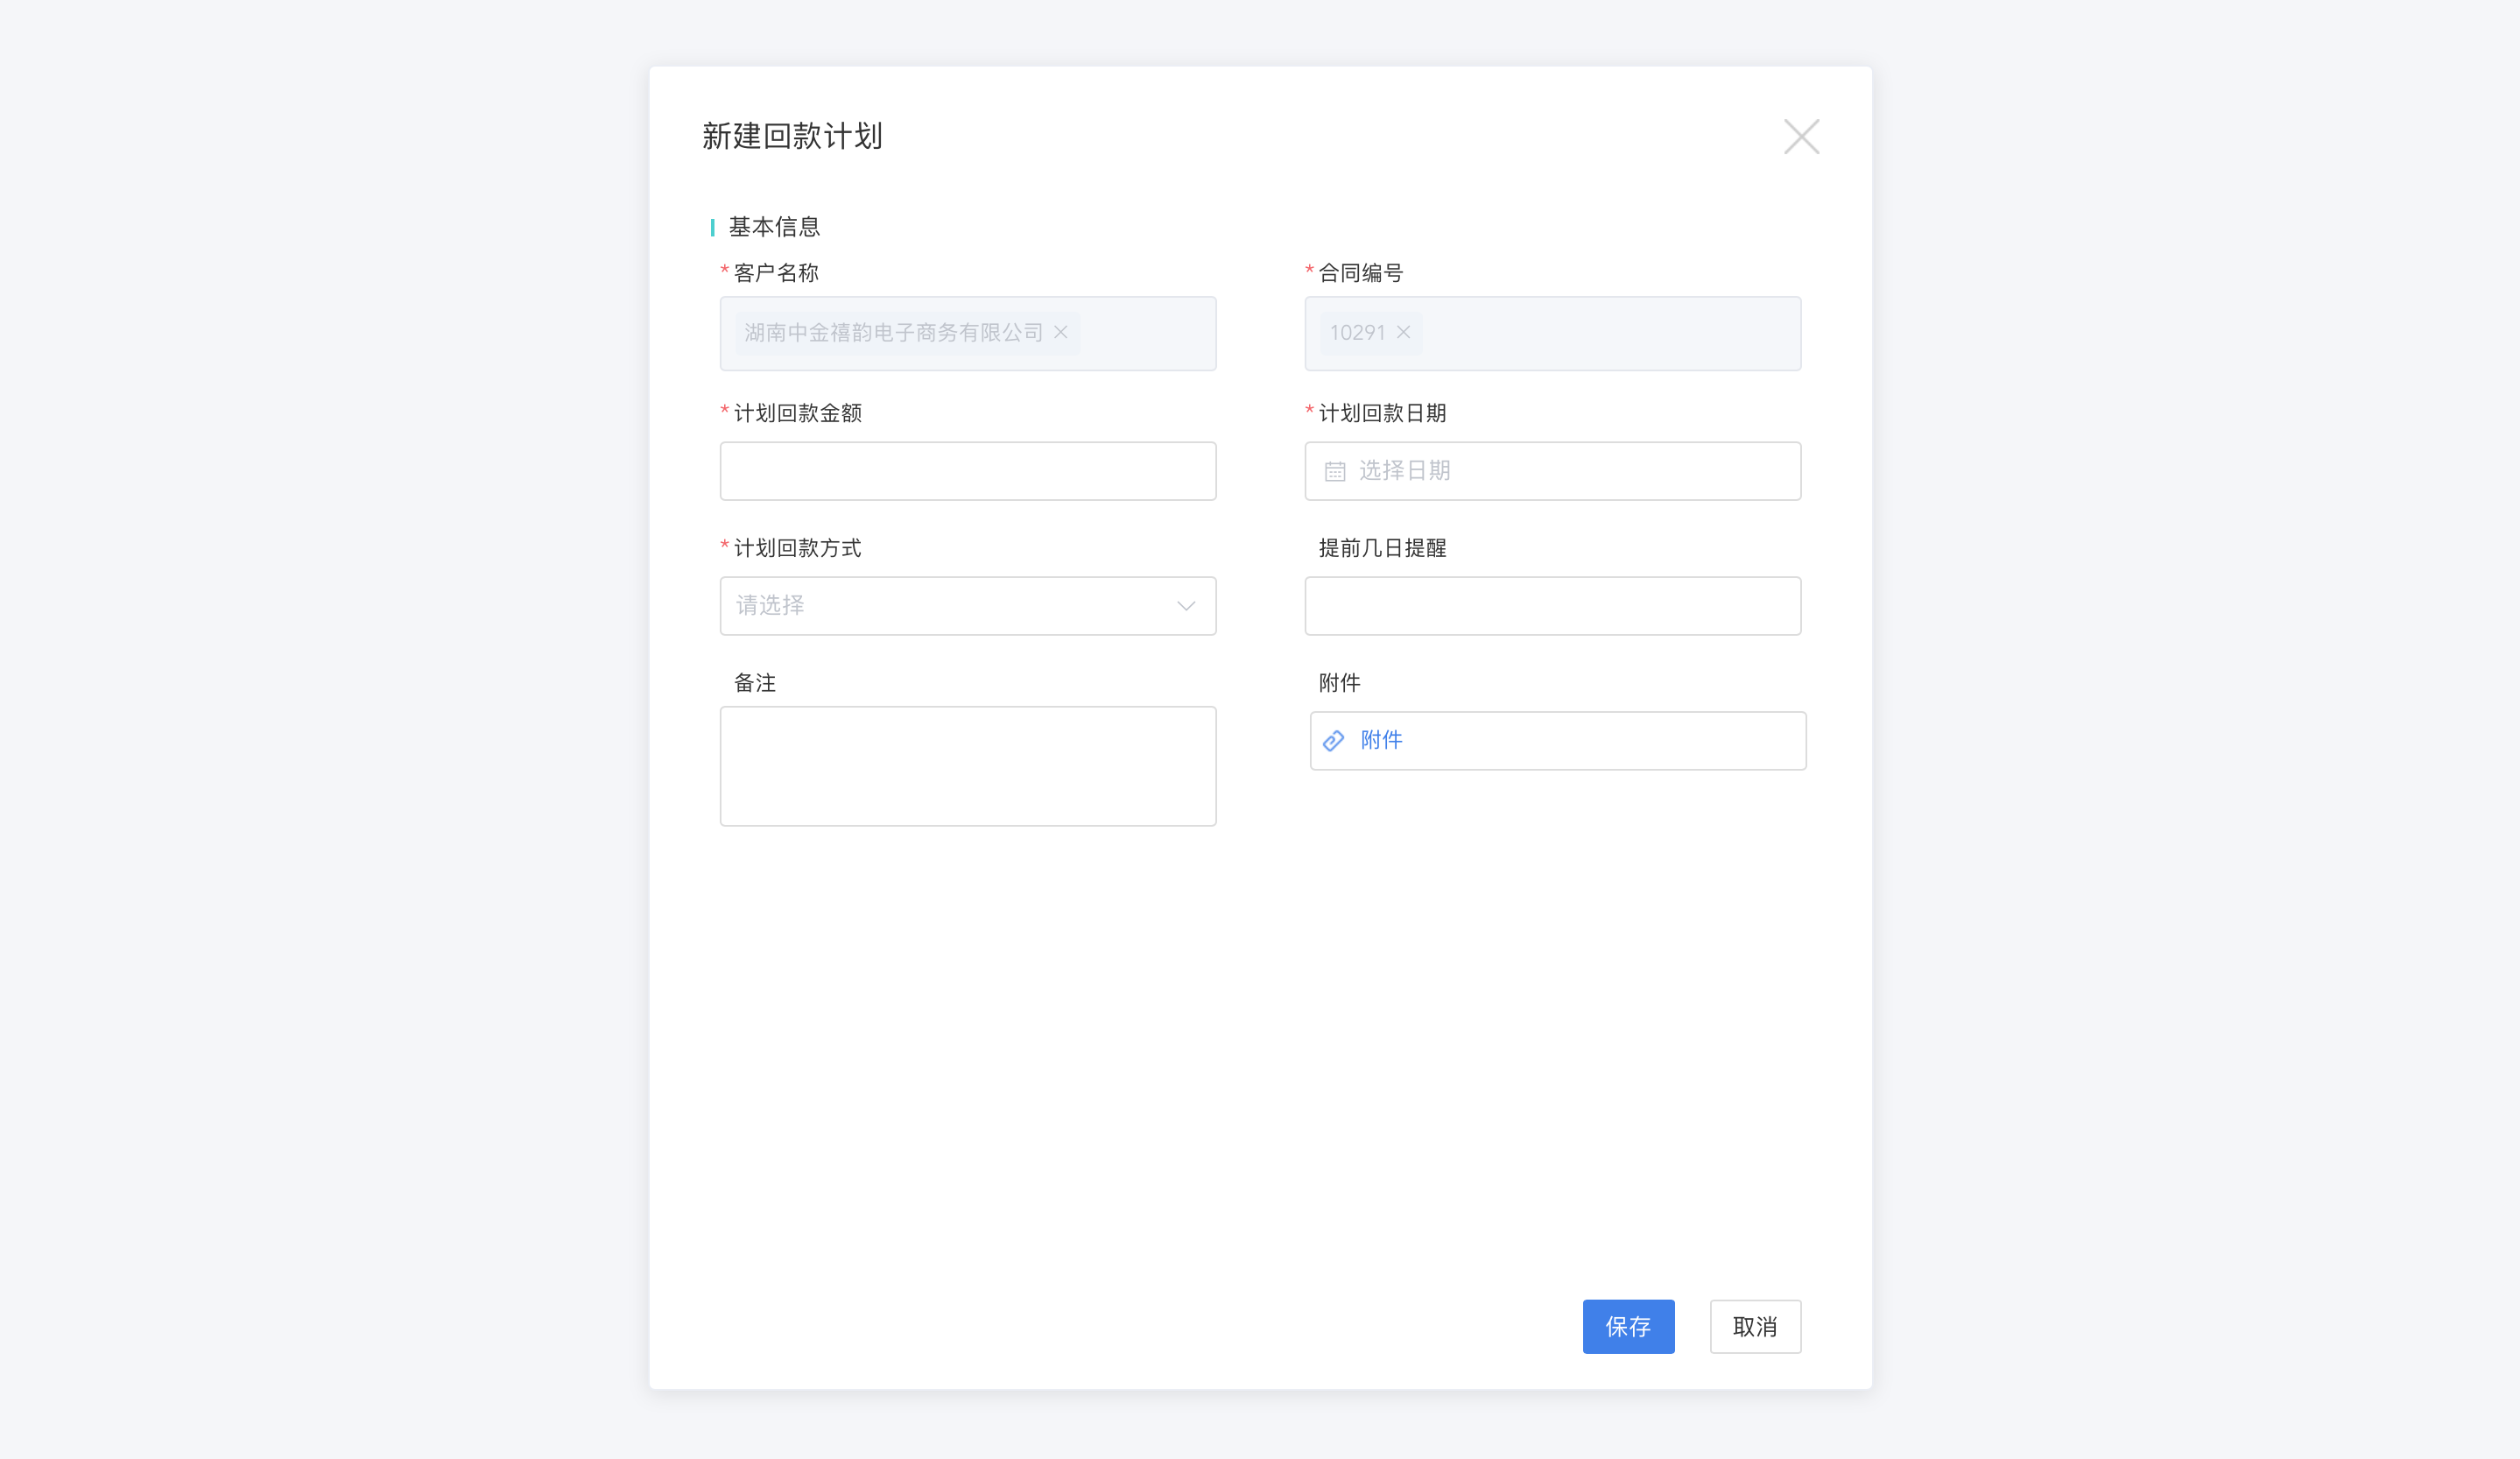
Task: Click into the 备注 text area
Action: (968, 766)
